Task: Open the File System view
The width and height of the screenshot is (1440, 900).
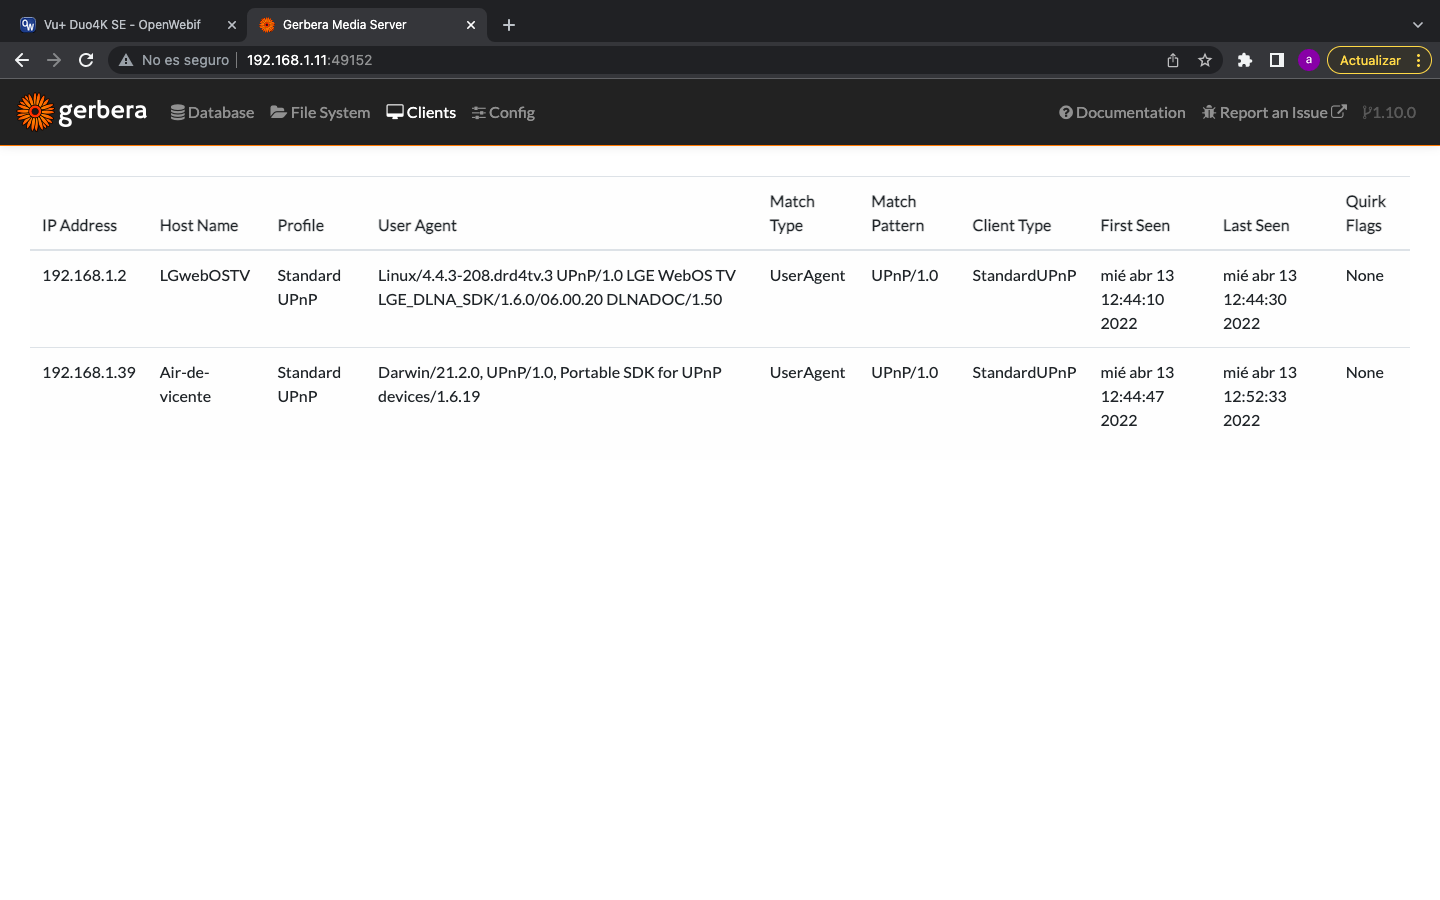Action: [320, 113]
